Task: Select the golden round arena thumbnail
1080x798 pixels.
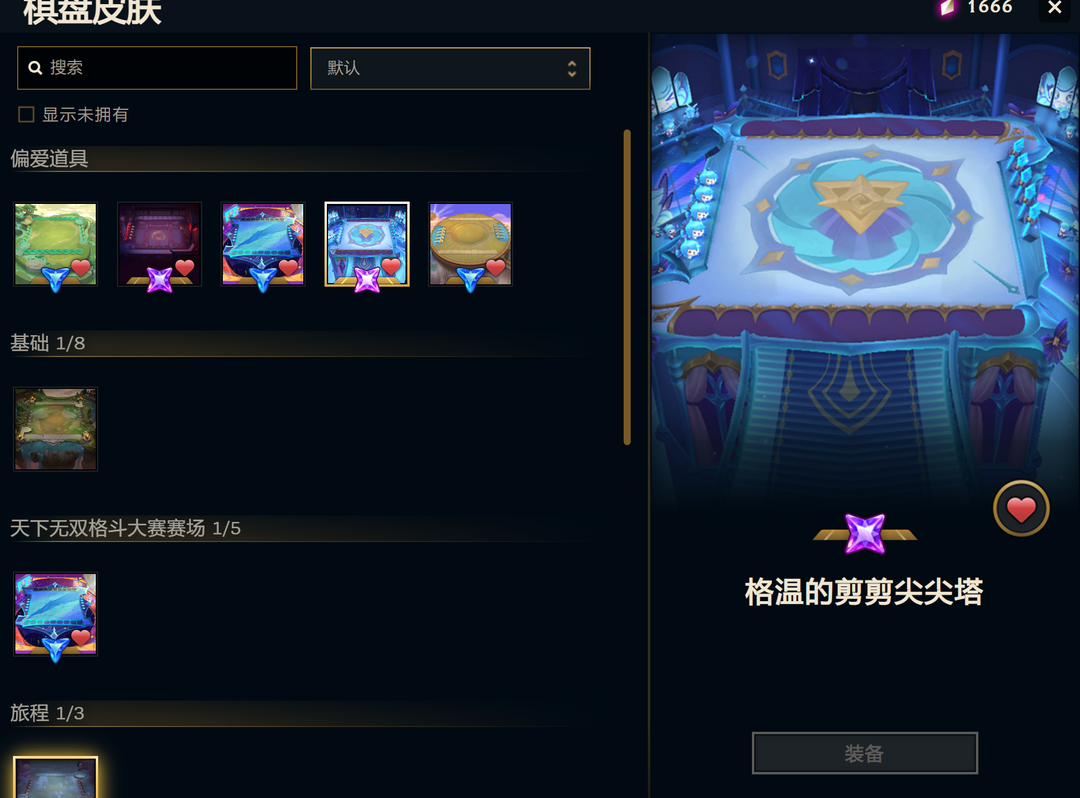Action: pos(470,244)
